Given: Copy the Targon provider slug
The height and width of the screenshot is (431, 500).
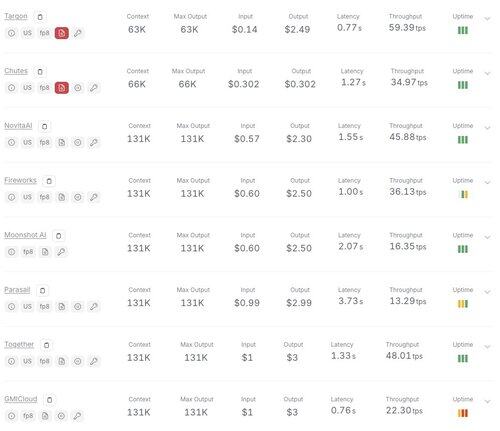Looking at the screenshot, I should point(40,17).
